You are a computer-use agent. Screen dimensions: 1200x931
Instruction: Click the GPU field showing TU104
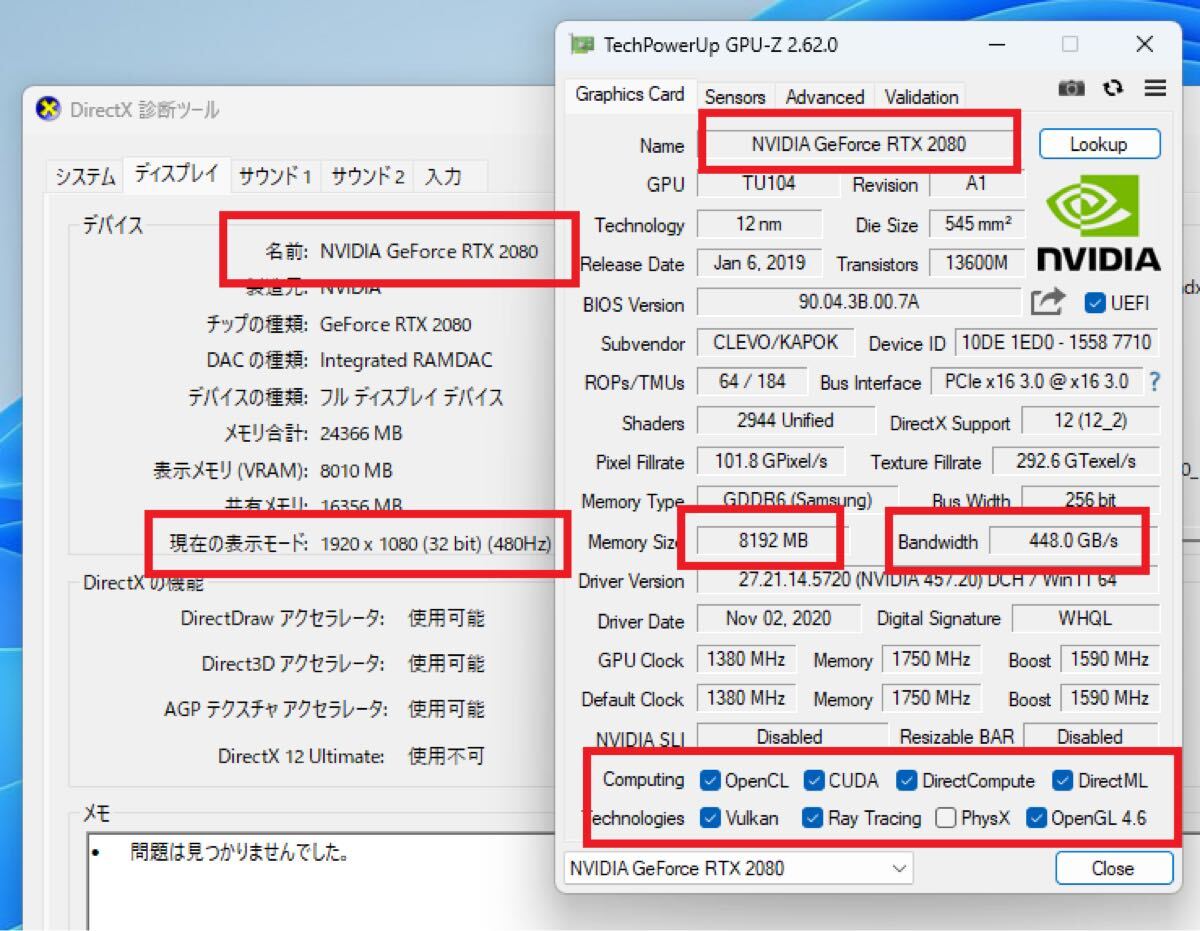pos(769,184)
